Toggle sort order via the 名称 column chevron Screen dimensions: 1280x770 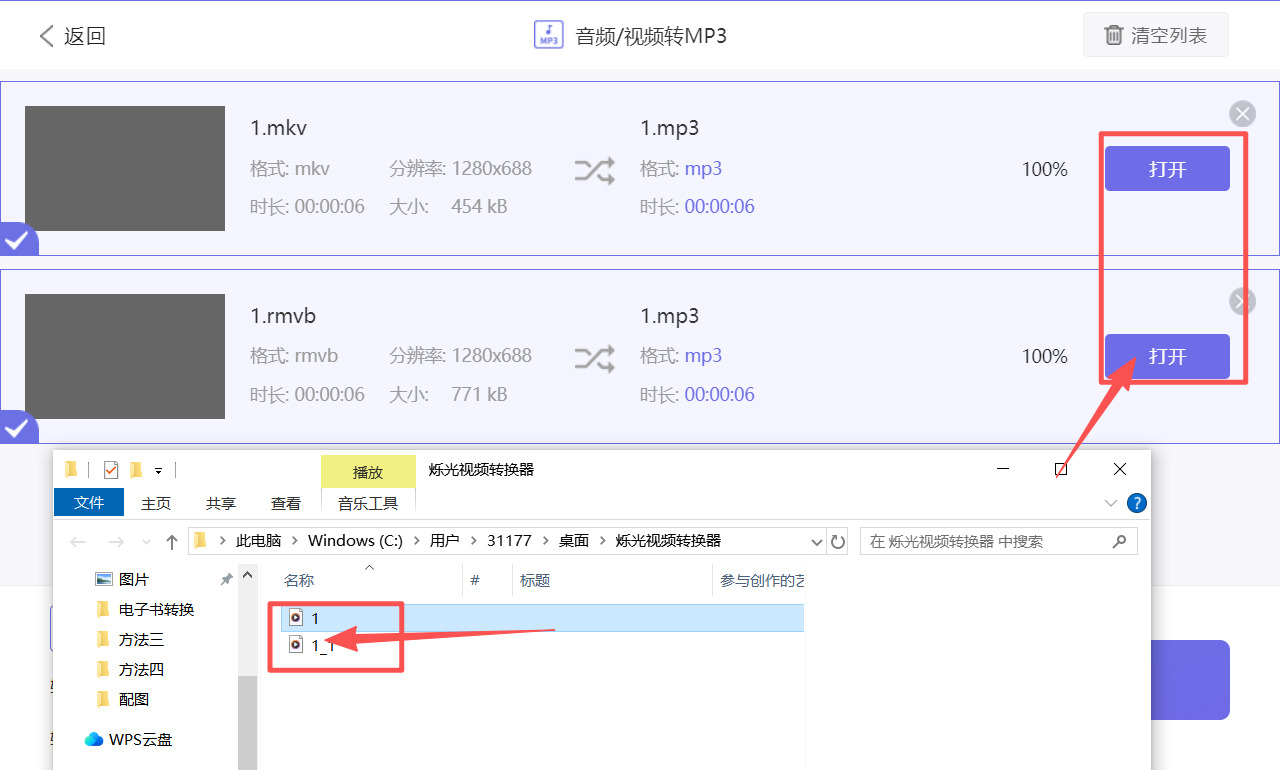(x=370, y=568)
